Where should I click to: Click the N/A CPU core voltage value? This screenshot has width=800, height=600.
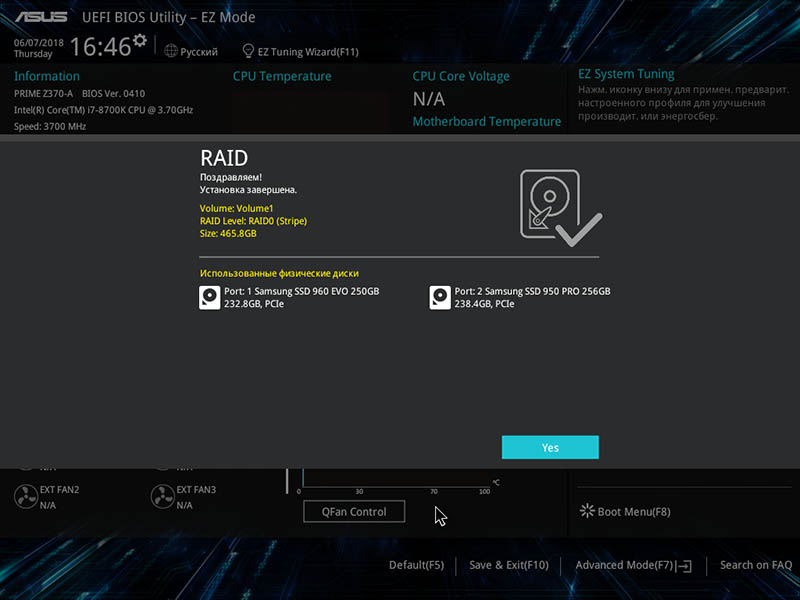[429, 98]
